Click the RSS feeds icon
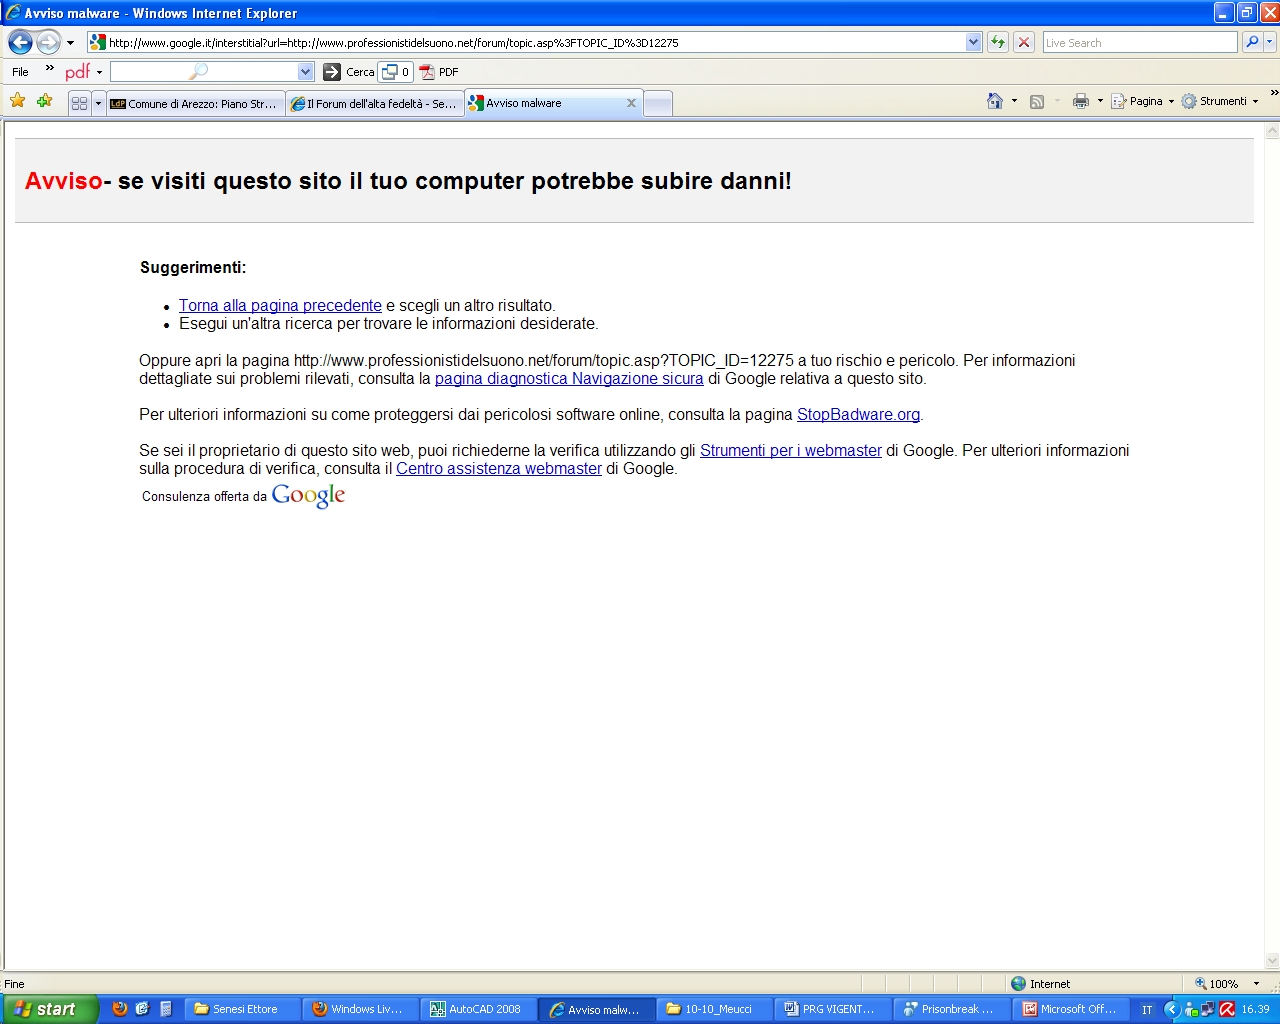The height and width of the screenshot is (1024, 1280). click(1037, 101)
